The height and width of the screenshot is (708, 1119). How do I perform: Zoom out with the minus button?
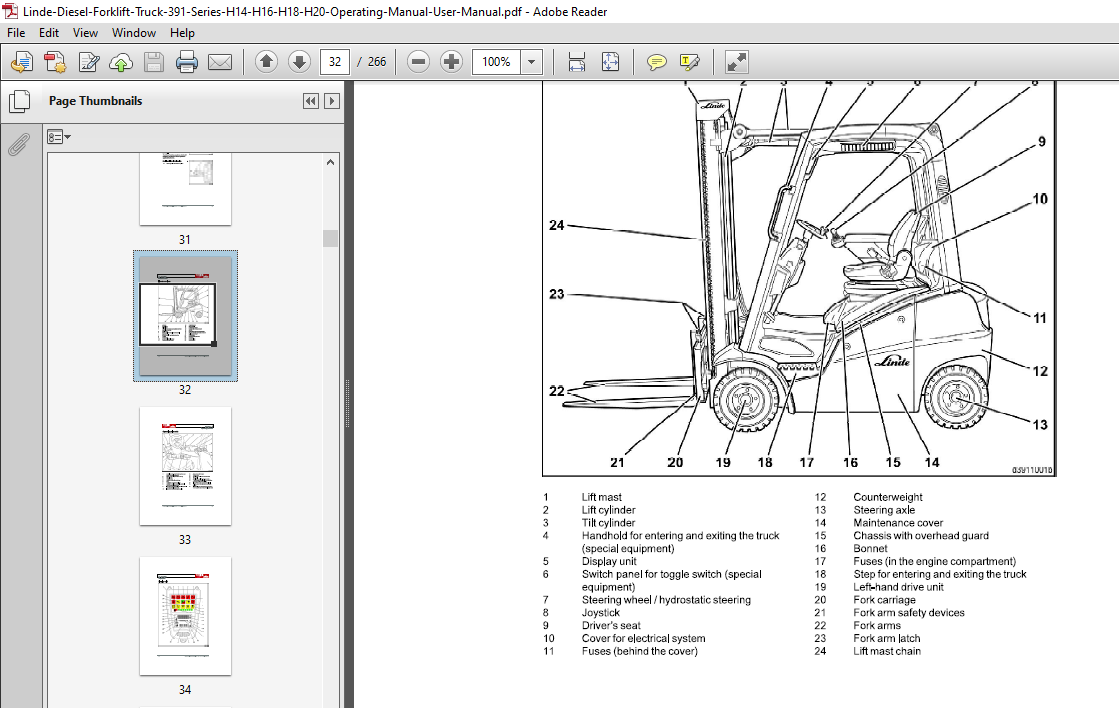[x=418, y=62]
